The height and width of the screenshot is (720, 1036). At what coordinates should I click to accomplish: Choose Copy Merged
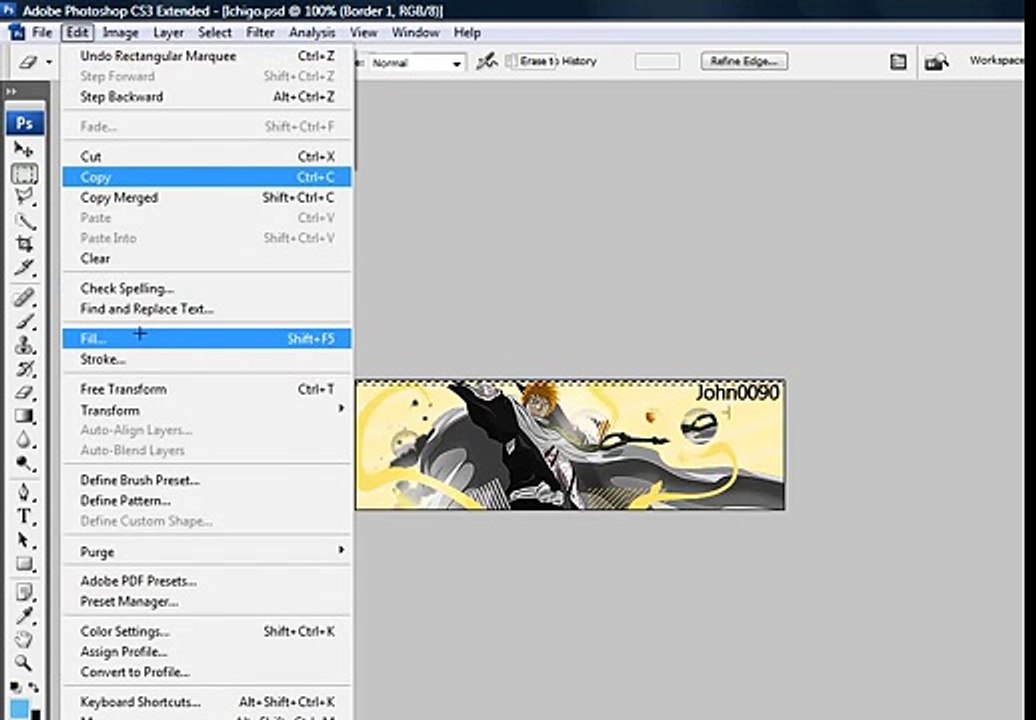(x=207, y=198)
